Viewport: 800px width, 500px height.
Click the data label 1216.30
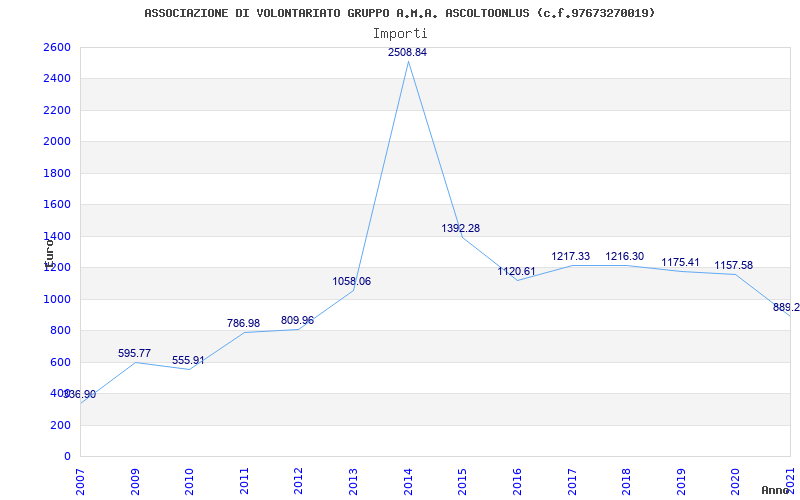tap(624, 257)
